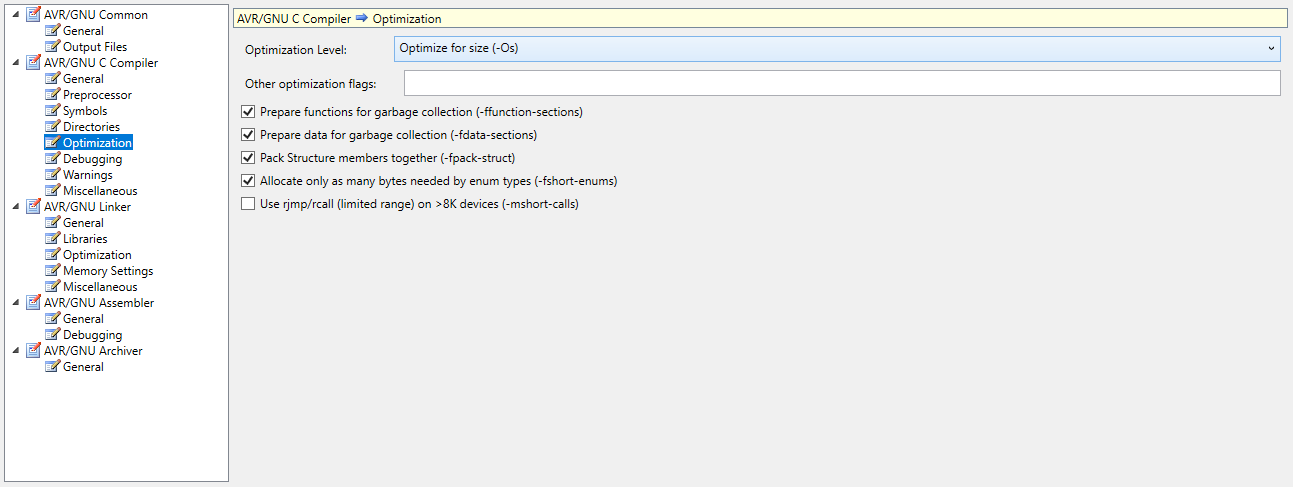
Task: Click the AVR/GNU Archiver category icon
Action: click(x=33, y=350)
